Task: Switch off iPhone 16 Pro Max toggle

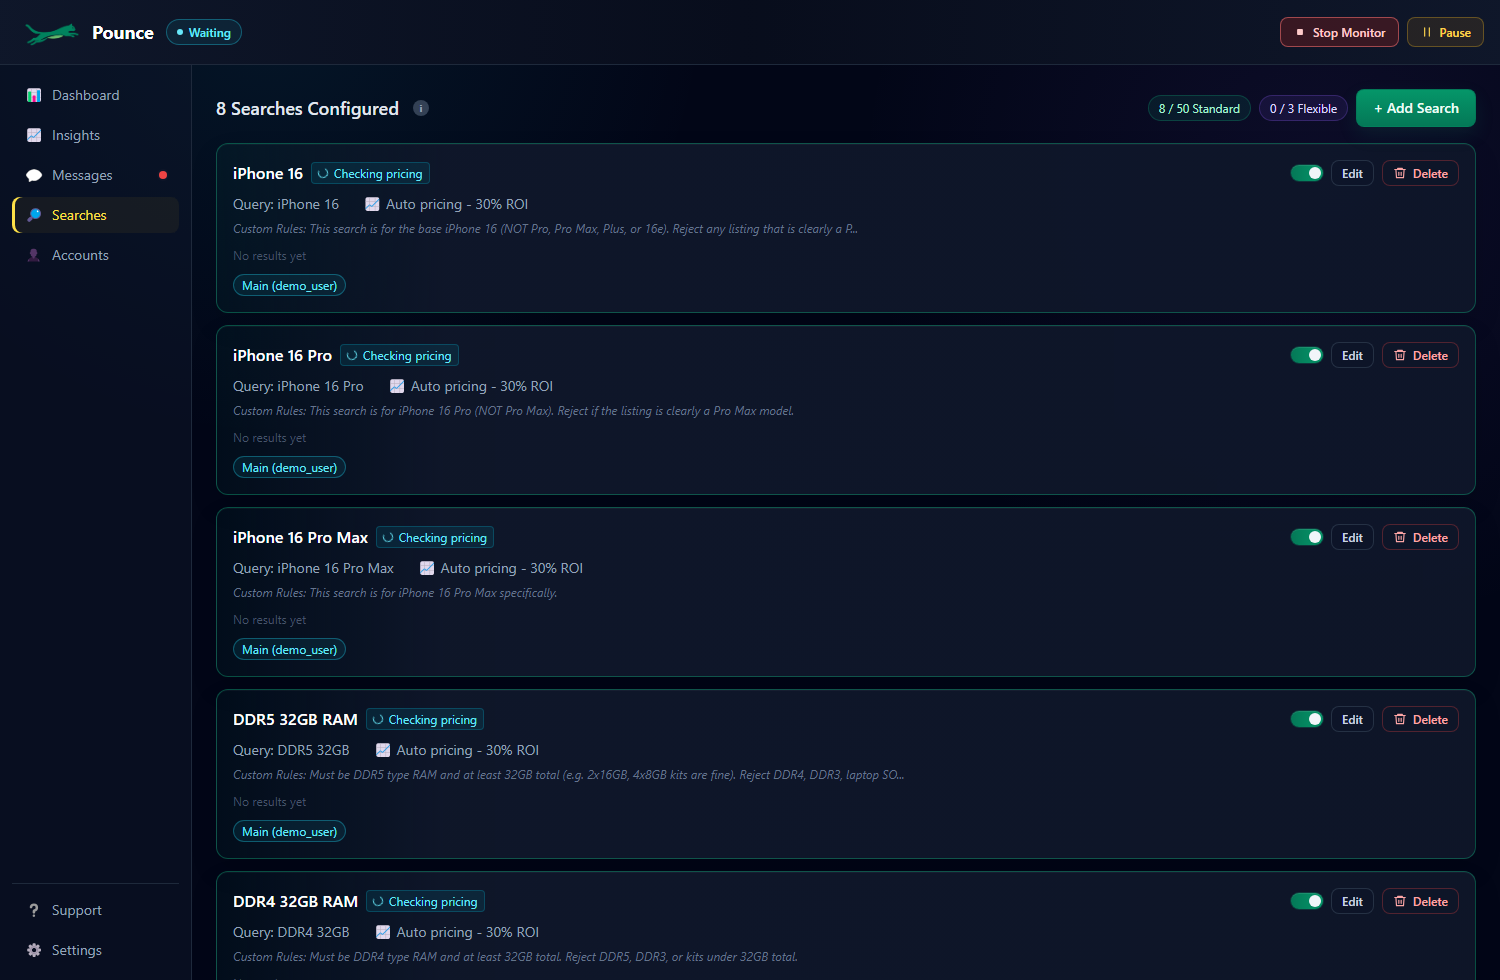Action: pos(1307,537)
